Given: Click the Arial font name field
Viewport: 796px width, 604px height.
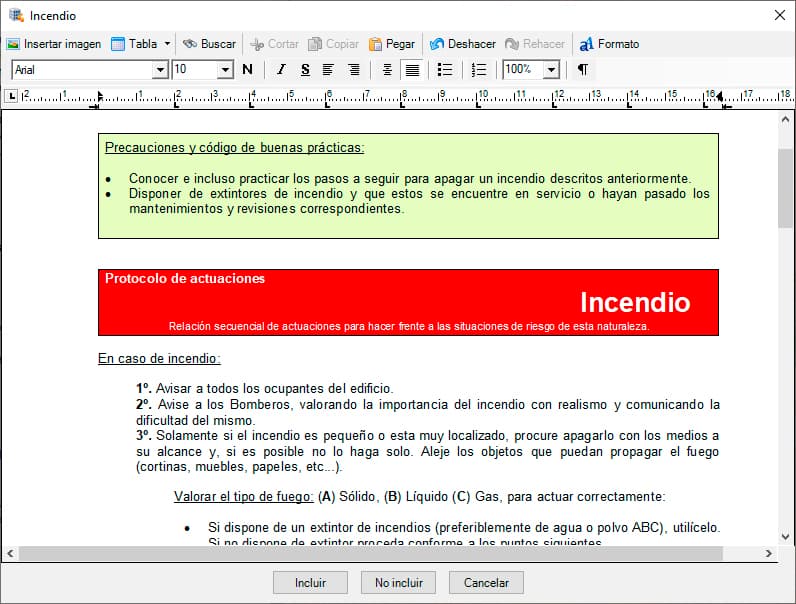Looking at the screenshot, I should (x=82, y=70).
